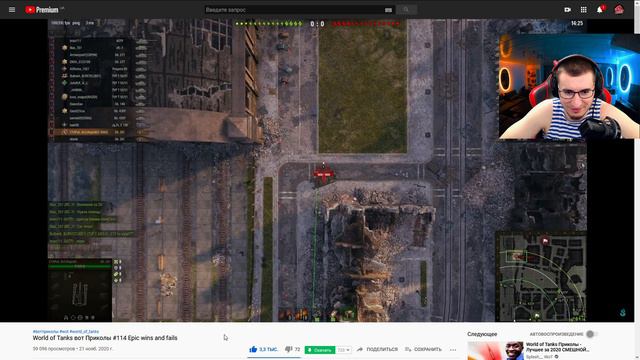Screen dimensions: 640x360
Task: Open suggested video title World of Tanks Приколы
Action: 558,347
